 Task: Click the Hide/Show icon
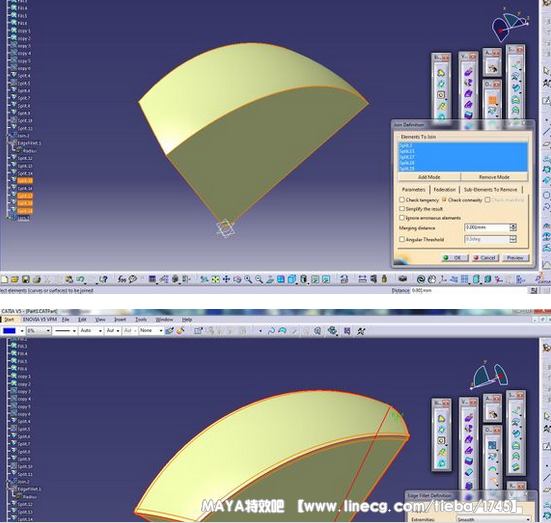point(315,279)
